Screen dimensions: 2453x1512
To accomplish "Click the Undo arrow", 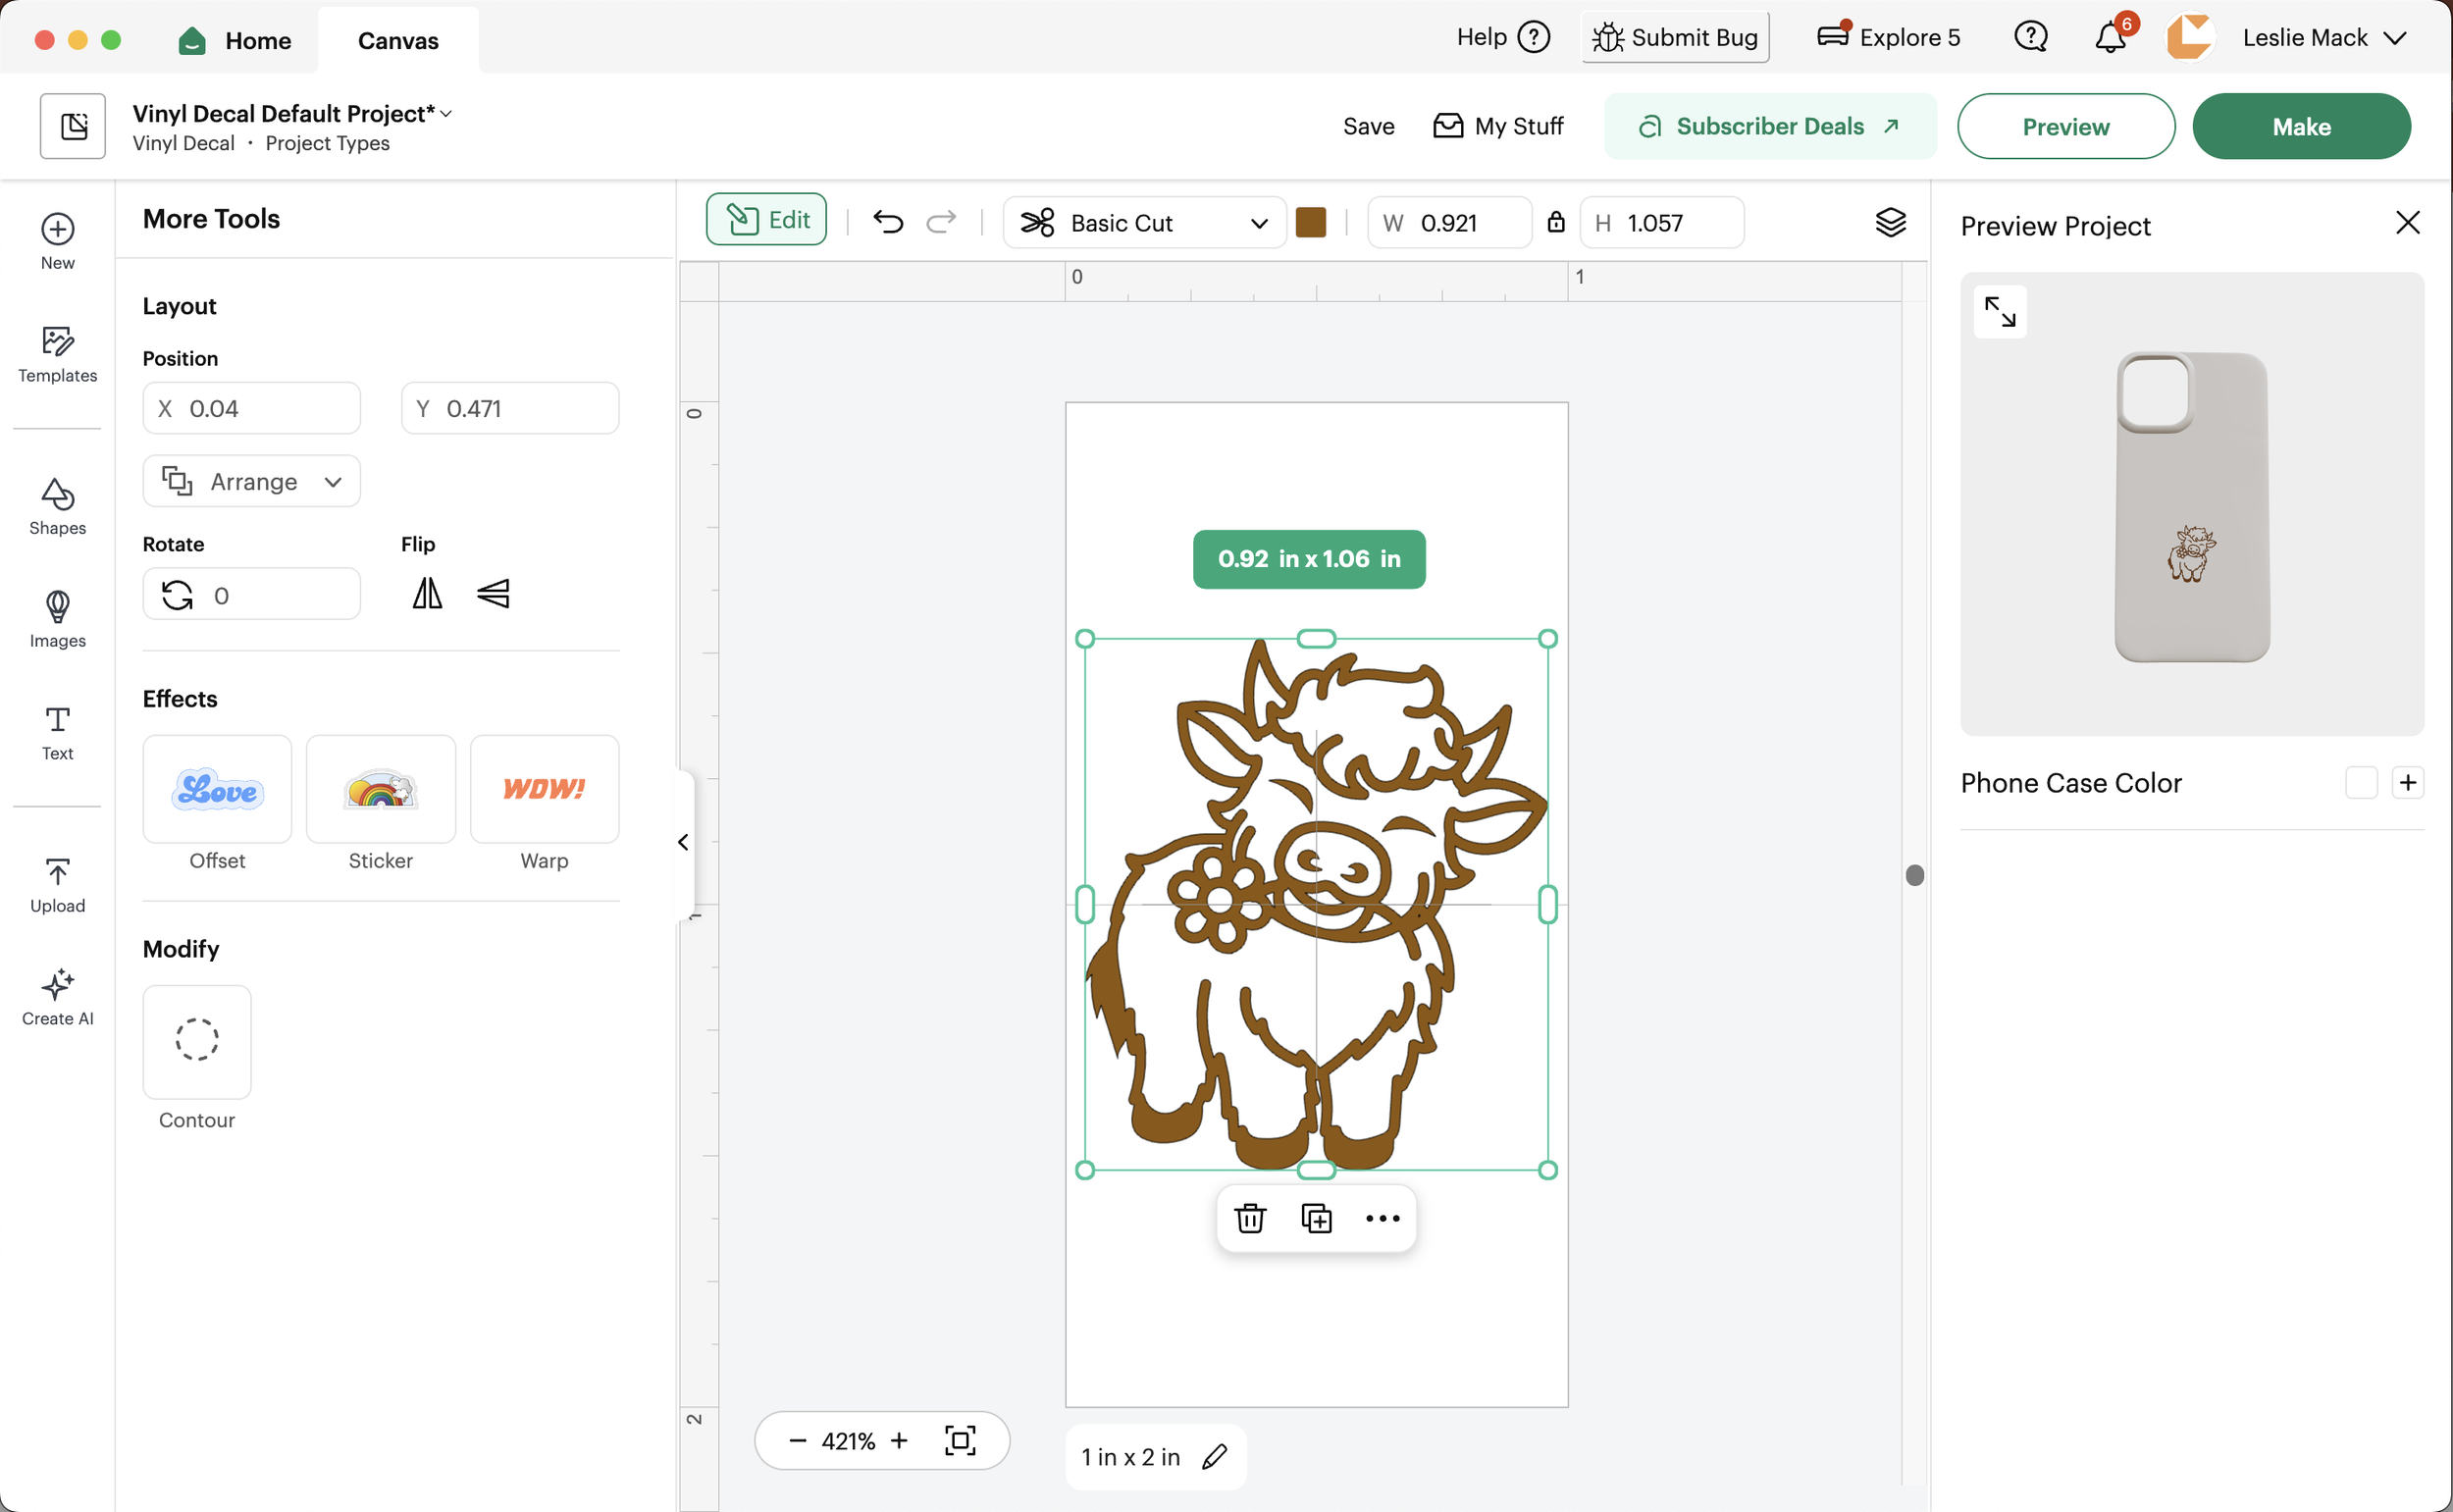I will click(888, 222).
